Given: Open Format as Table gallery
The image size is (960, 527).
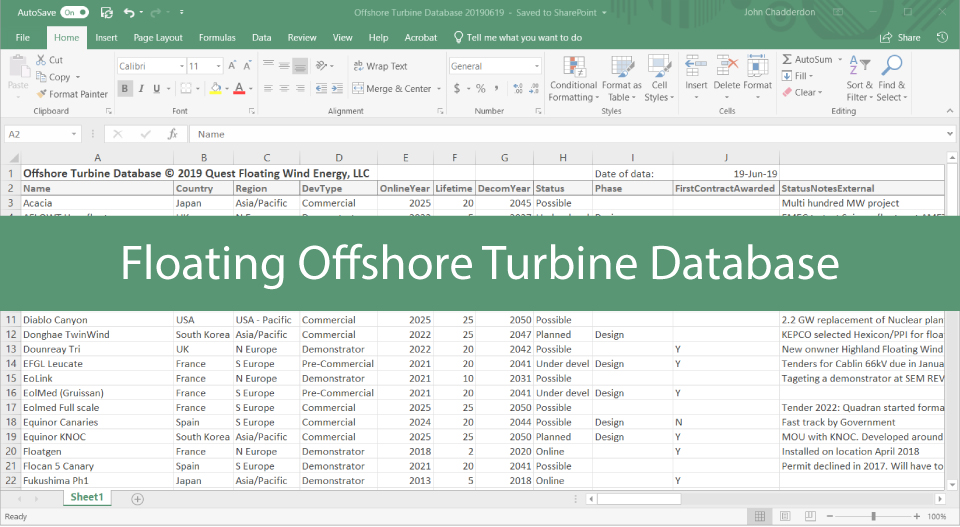Looking at the screenshot, I should (x=621, y=78).
